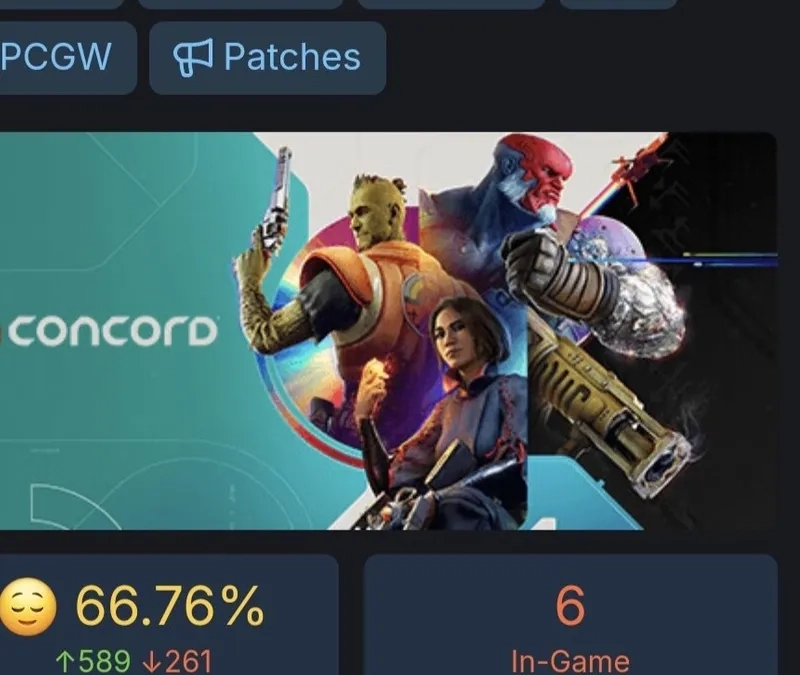
Task: Click the megaphone icon beside Patches
Action: pos(193,58)
